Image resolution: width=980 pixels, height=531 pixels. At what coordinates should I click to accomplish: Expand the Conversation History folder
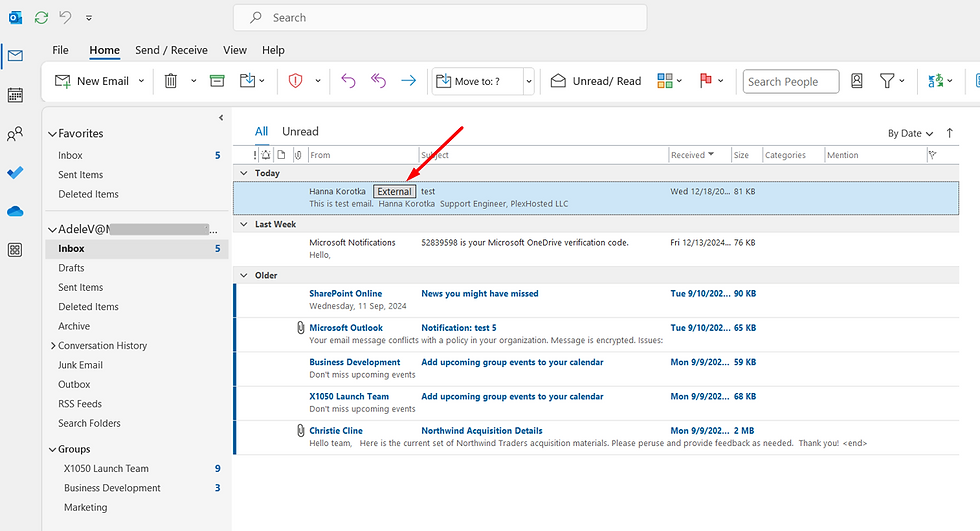(x=53, y=345)
